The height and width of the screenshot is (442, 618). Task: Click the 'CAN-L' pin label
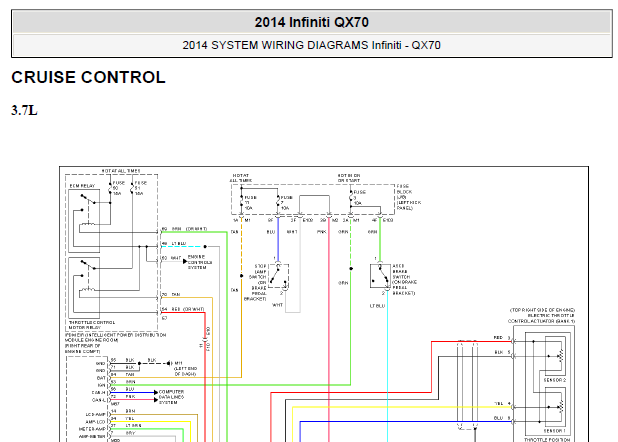(x=99, y=400)
